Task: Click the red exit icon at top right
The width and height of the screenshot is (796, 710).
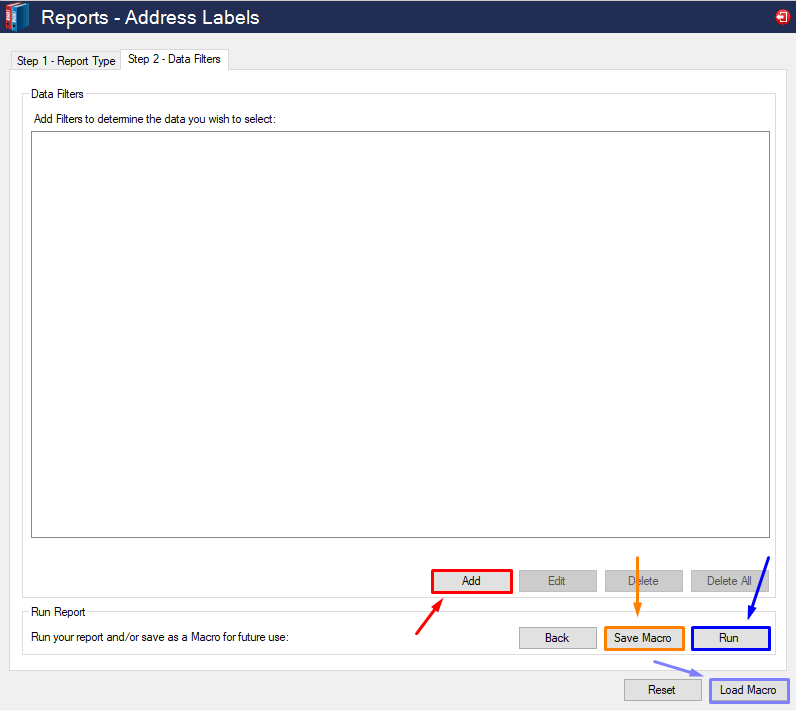Action: coord(781,17)
